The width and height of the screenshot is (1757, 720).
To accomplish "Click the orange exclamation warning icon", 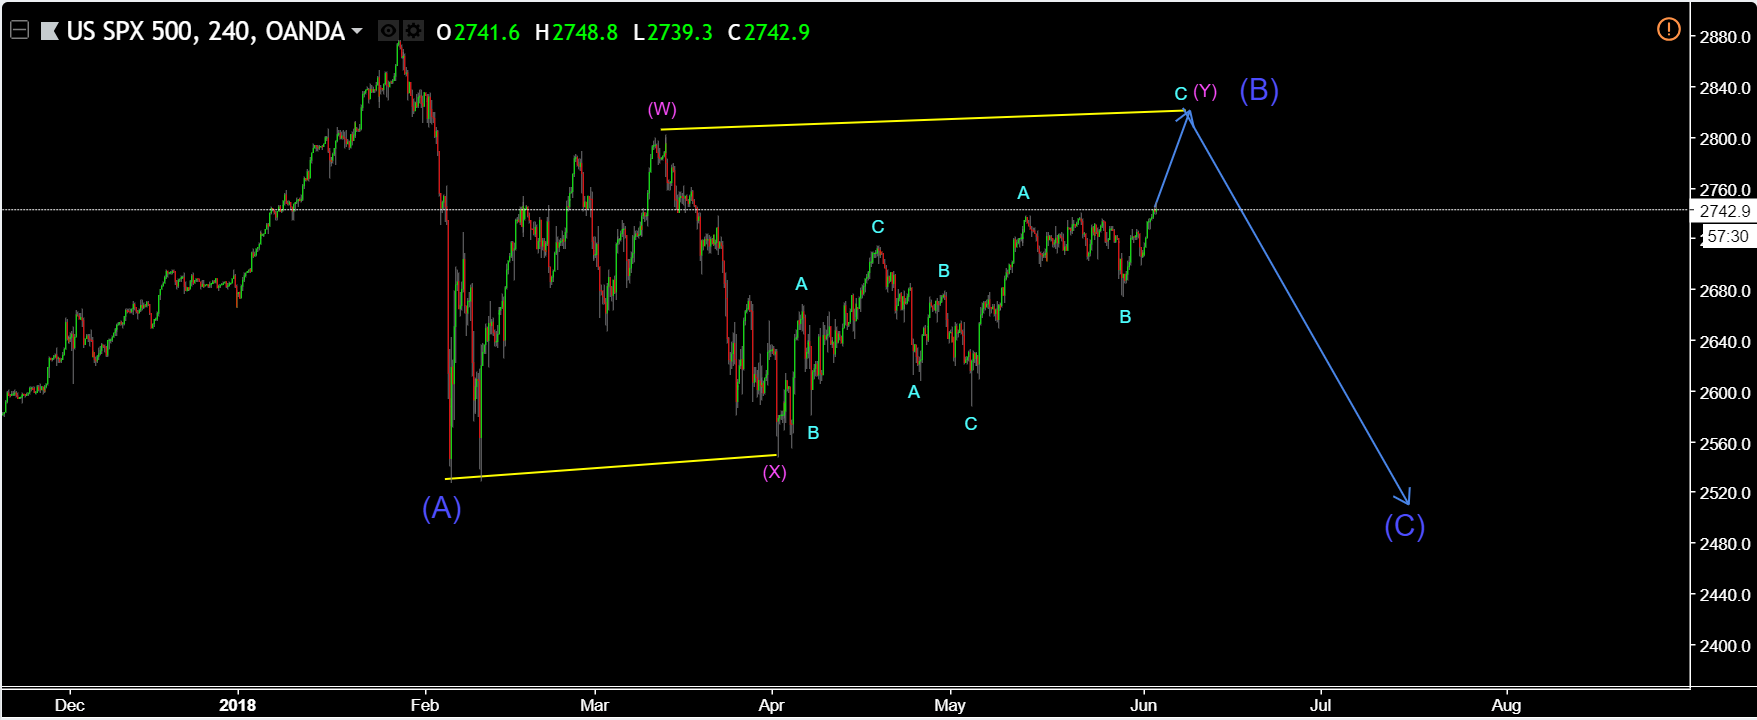I will coord(1668,29).
